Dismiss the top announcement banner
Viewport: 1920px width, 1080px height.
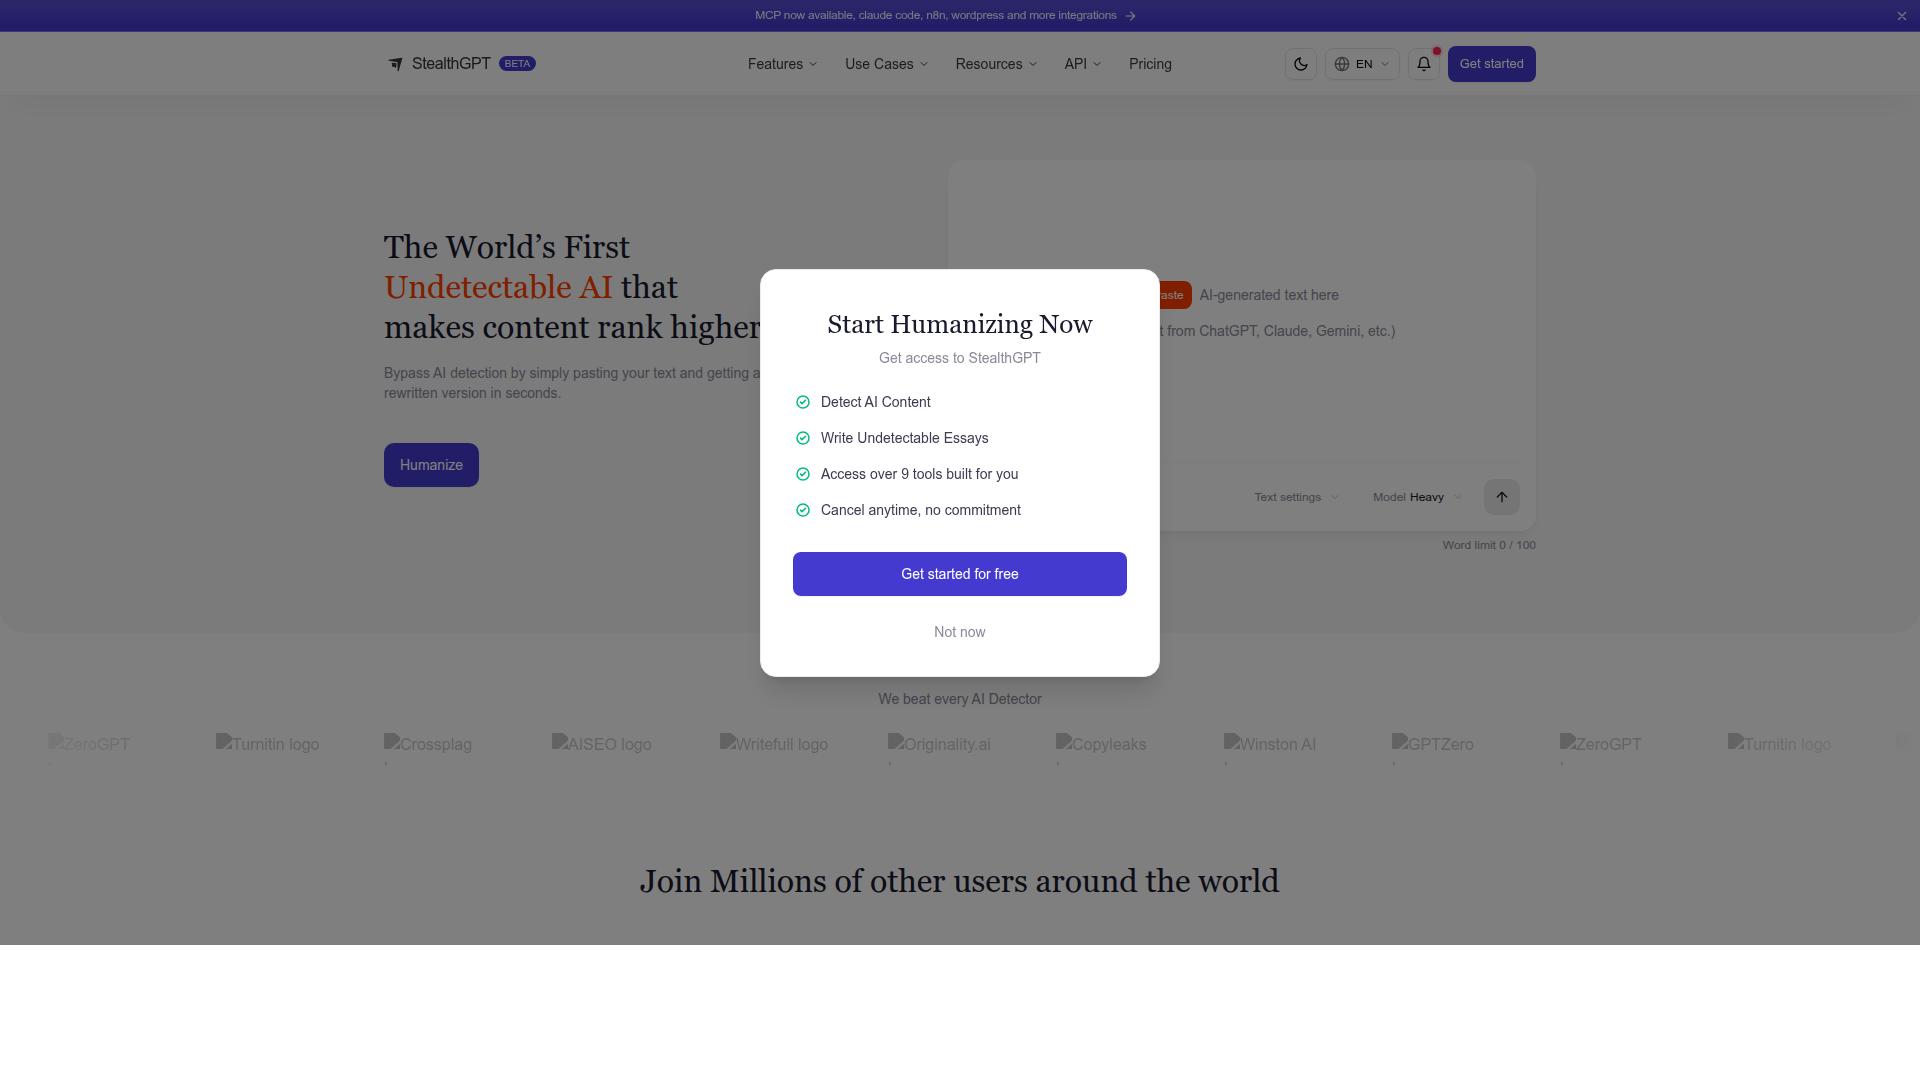tap(1901, 16)
